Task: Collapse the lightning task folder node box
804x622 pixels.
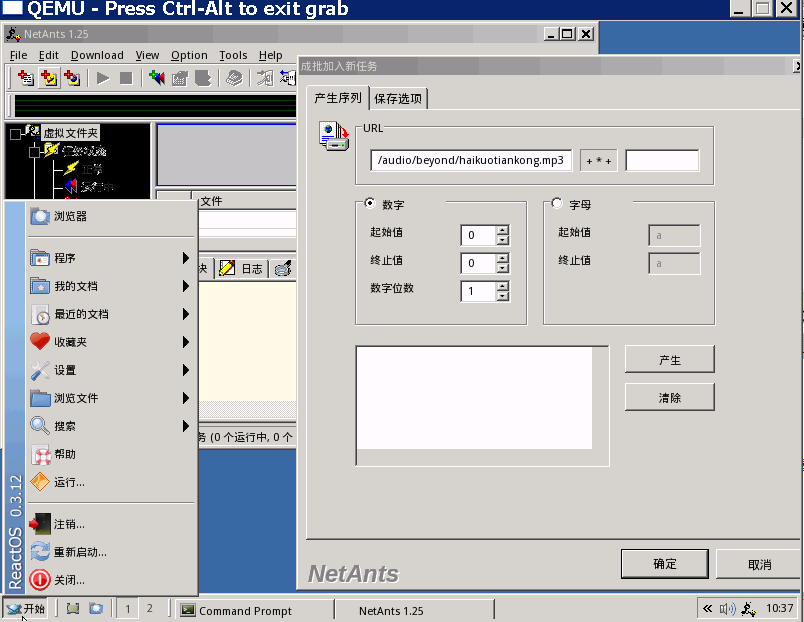Action: pyautogui.click(x=34, y=152)
